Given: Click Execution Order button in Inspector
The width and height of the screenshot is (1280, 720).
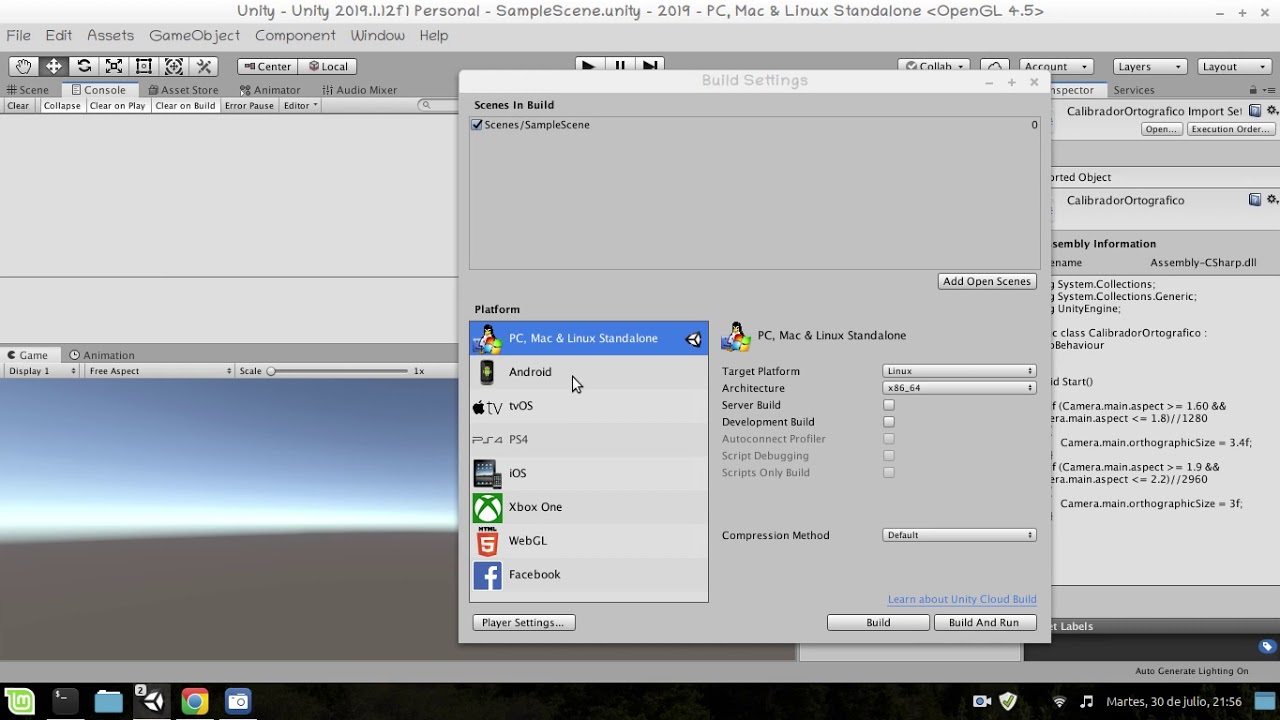Looking at the screenshot, I should 1230,129.
